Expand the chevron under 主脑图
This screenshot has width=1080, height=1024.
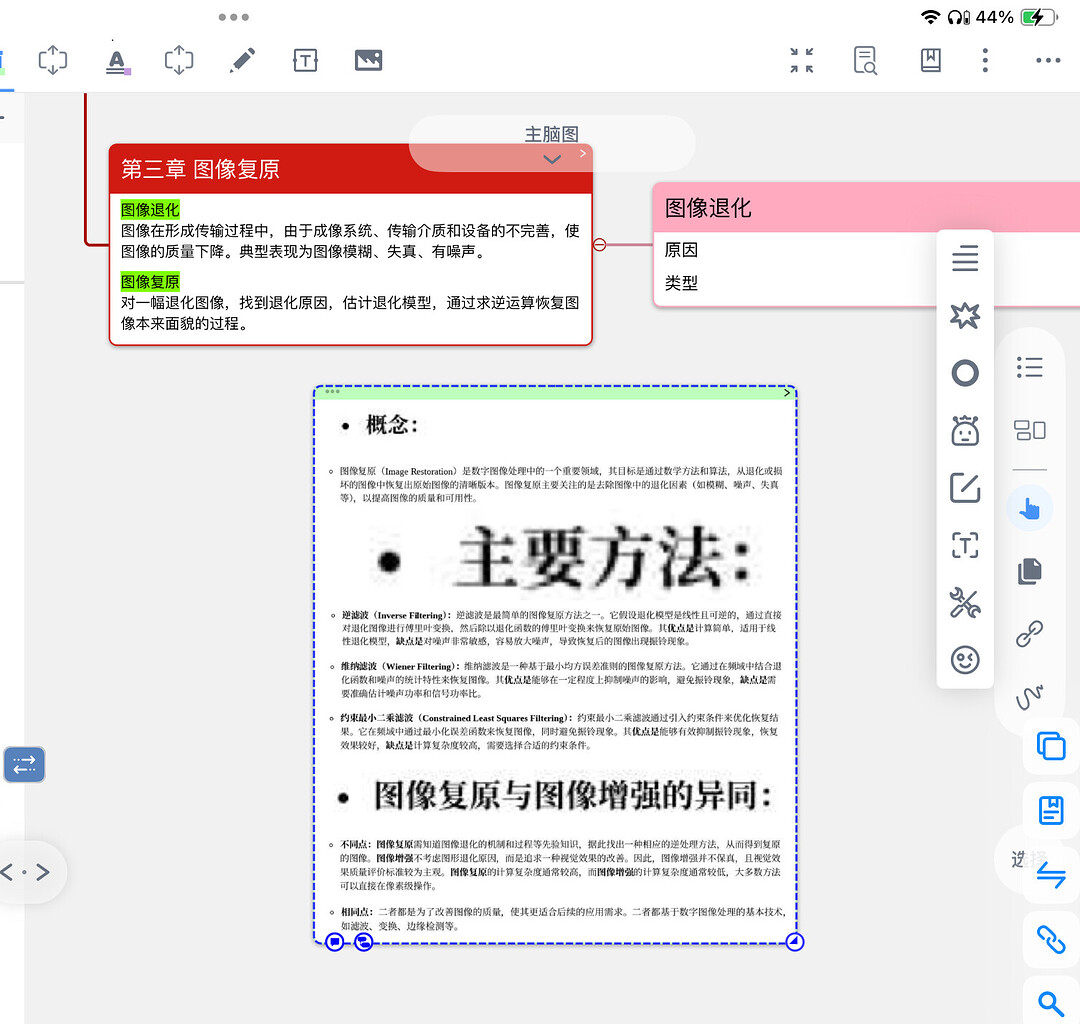click(x=552, y=159)
